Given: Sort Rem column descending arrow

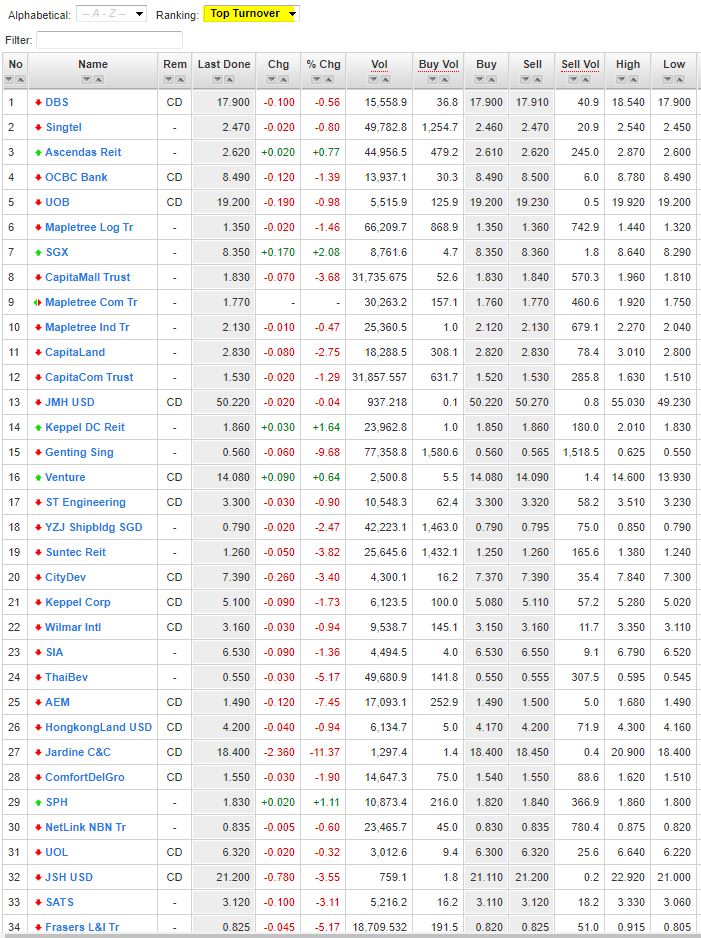Looking at the screenshot, I should [169, 80].
